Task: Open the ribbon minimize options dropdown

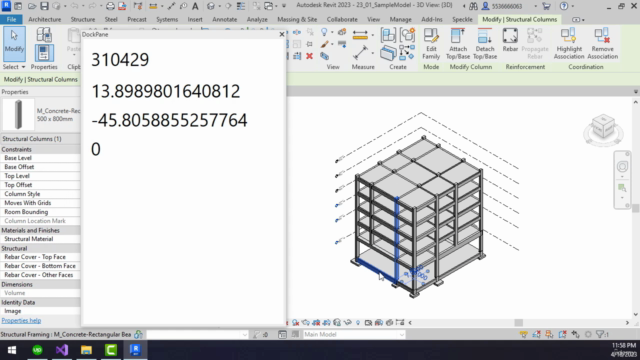Action: pyautogui.click(x=583, y=20)
